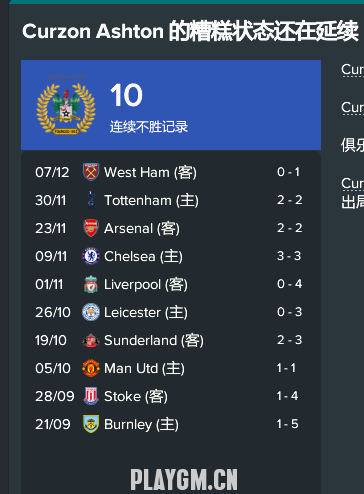Click the Tottenham club badge
The width and height of the screenshot is (364, 494).
point(91,200)
